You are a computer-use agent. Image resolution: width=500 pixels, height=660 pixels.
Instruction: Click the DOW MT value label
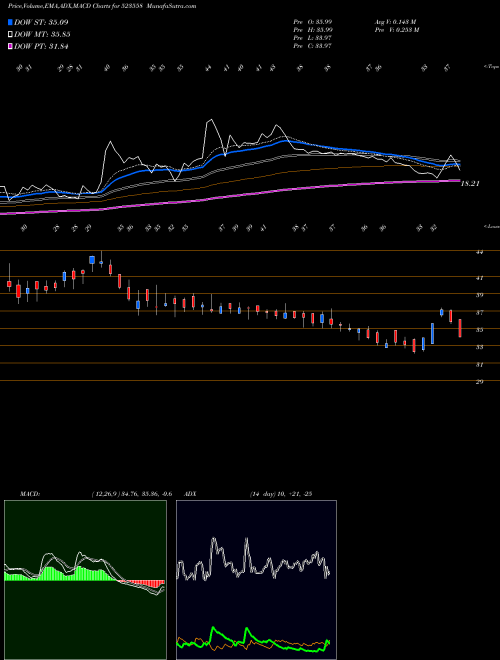tap(42, 35)
